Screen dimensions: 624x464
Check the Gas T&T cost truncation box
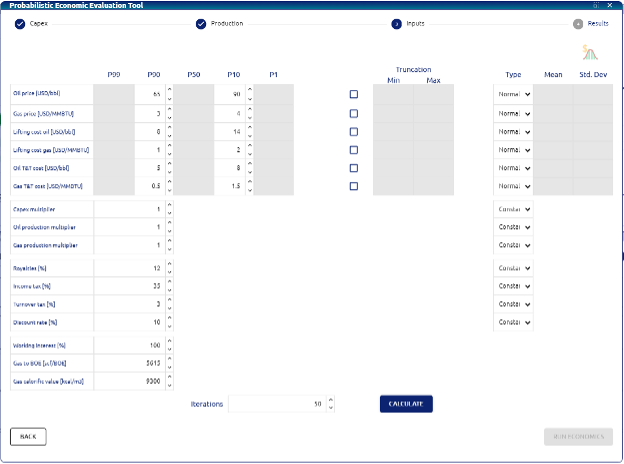353,186
